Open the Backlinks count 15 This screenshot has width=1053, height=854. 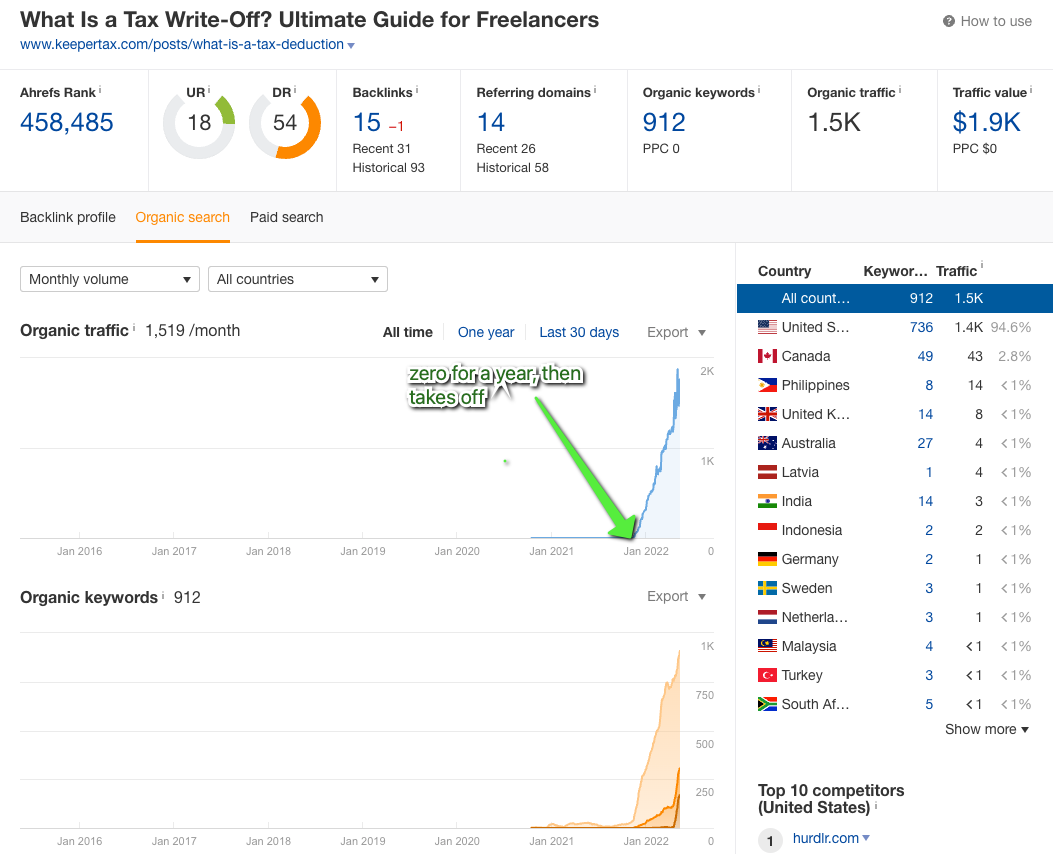click(367, 122)
